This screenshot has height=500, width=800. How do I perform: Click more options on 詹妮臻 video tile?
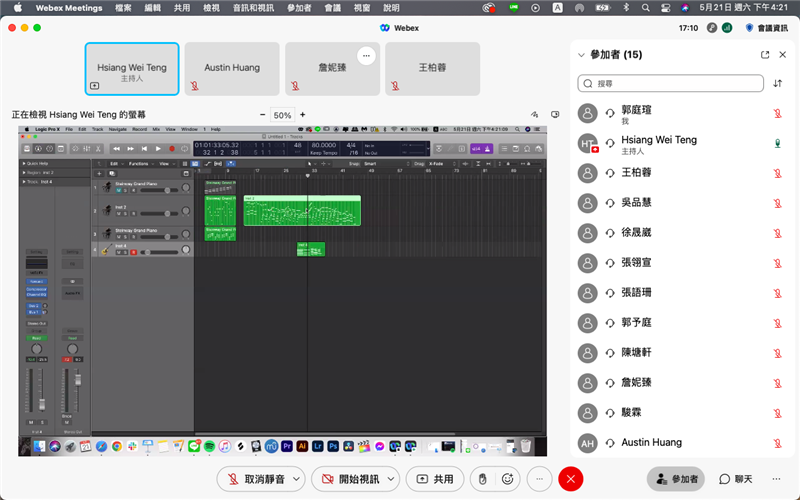click(366, 56)
